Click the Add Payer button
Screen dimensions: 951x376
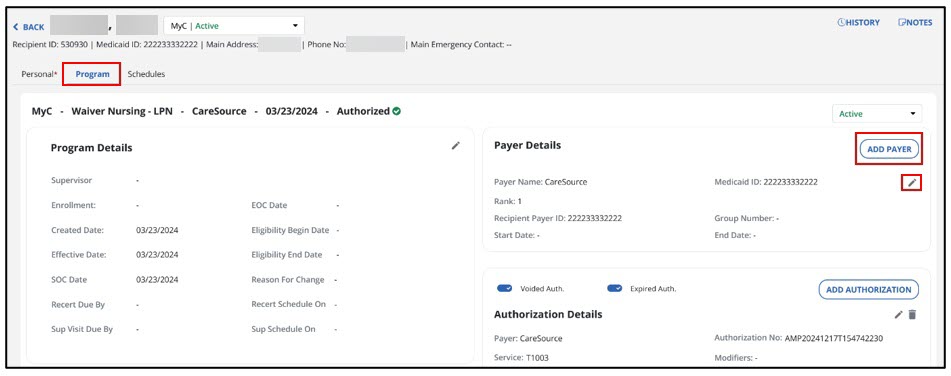tap(889, 149)
